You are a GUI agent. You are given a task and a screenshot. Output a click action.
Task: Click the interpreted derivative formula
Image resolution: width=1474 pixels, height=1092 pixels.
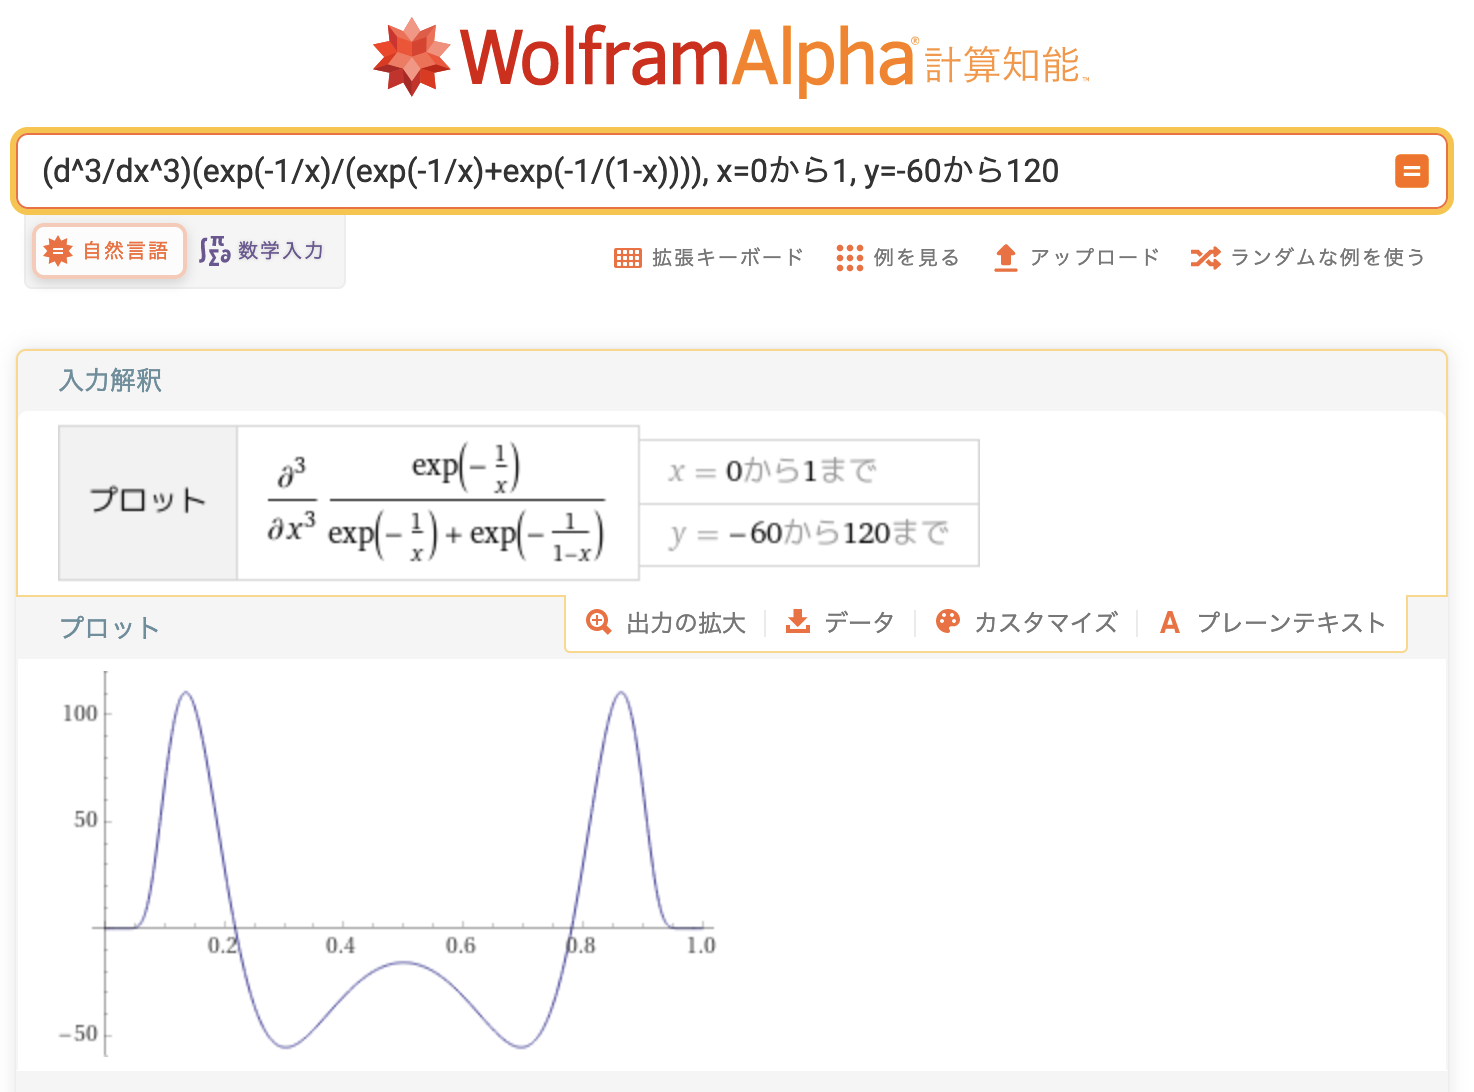pos(437,503)
